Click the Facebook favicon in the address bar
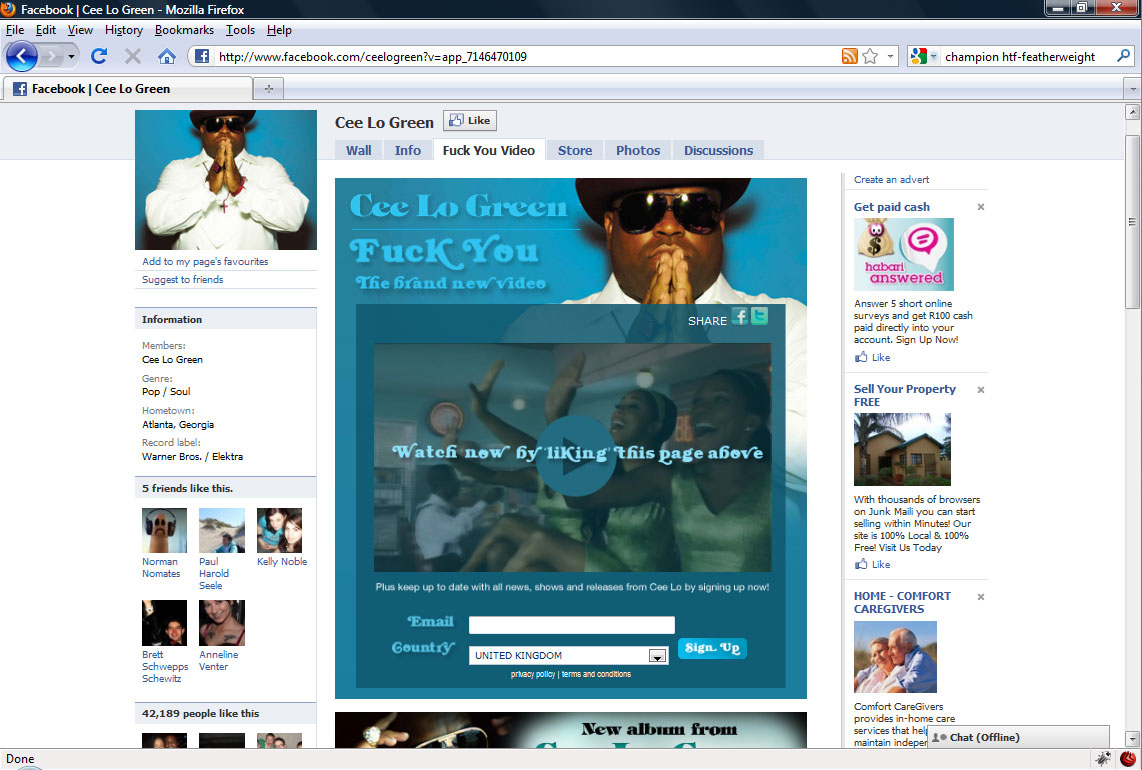Screen dimensions: 1142x770 [x=202, y=56]
